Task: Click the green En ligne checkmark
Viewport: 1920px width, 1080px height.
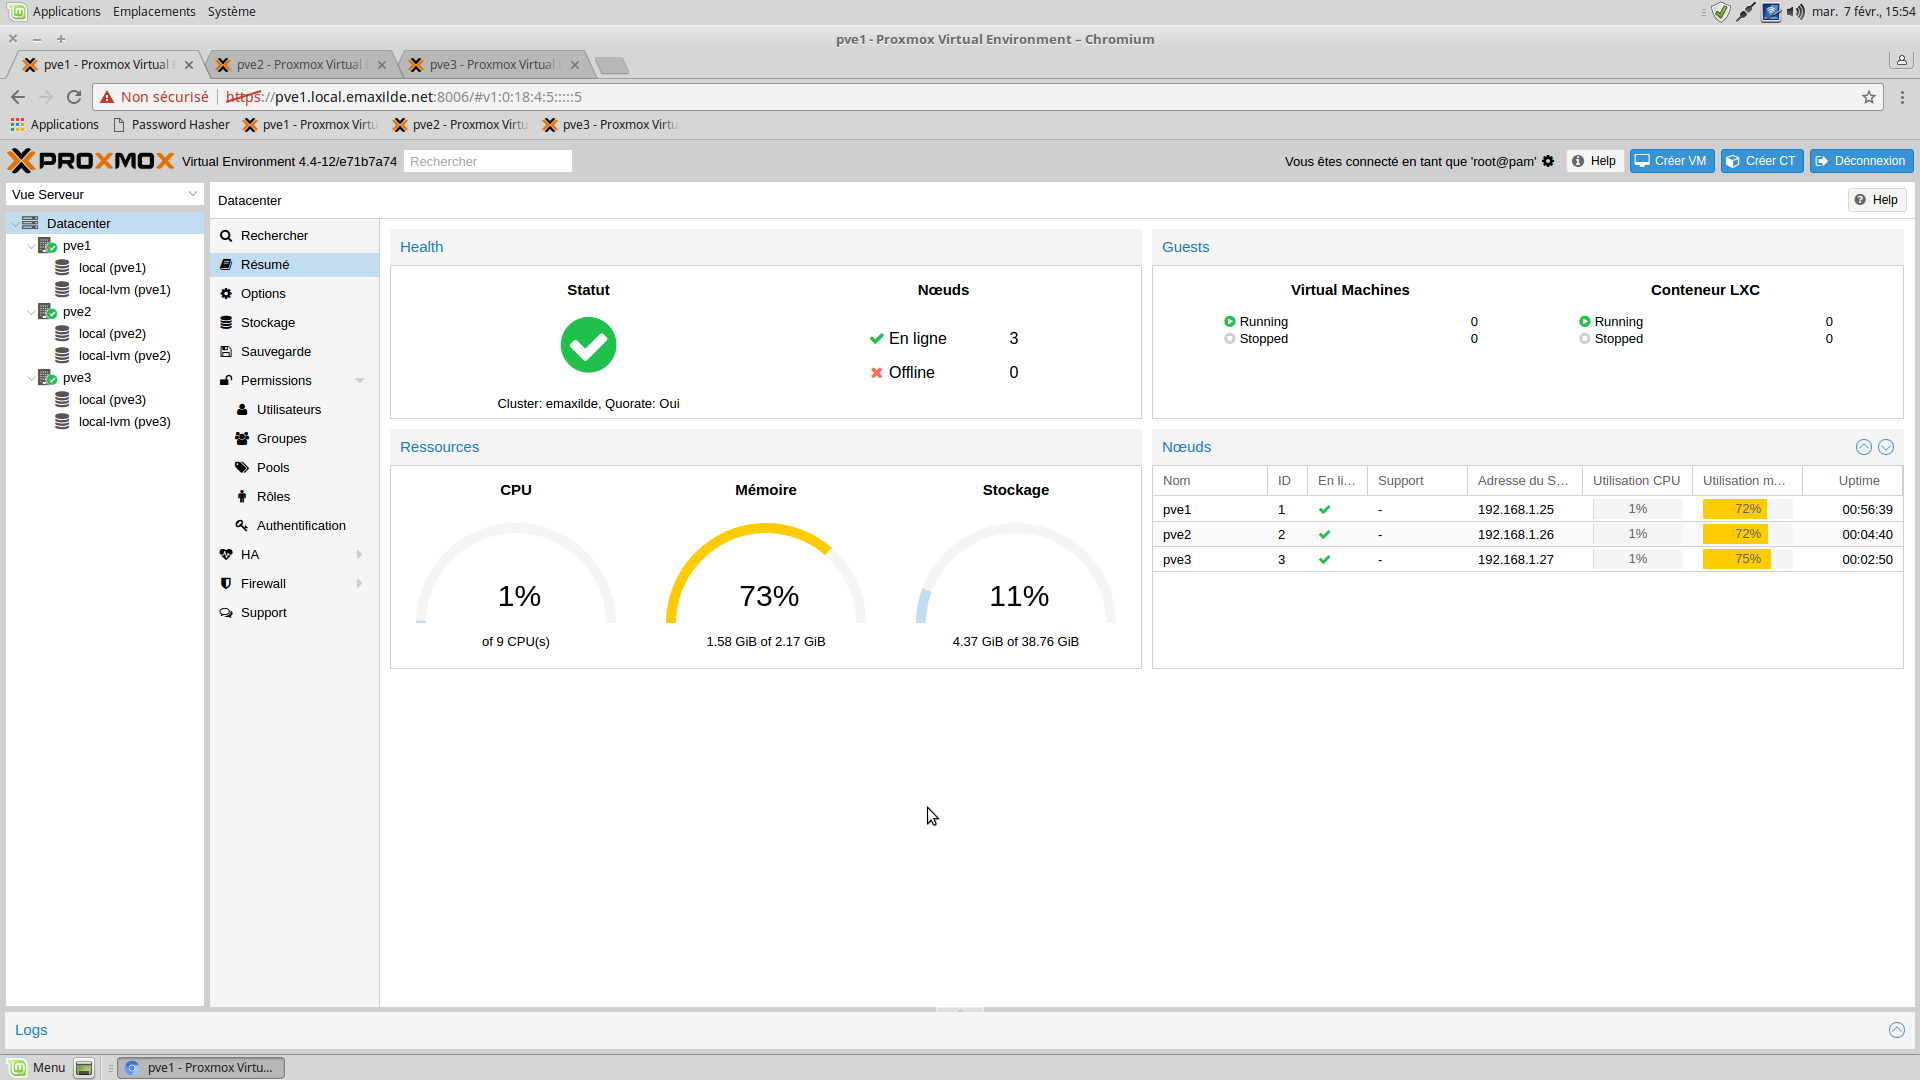Action: (x=877, y=338)
